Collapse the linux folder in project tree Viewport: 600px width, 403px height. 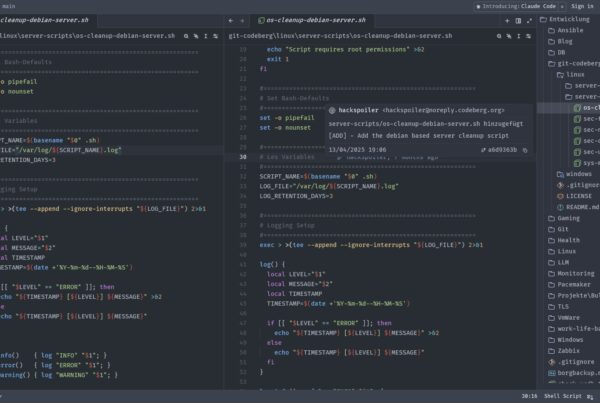tap(575, 75)
